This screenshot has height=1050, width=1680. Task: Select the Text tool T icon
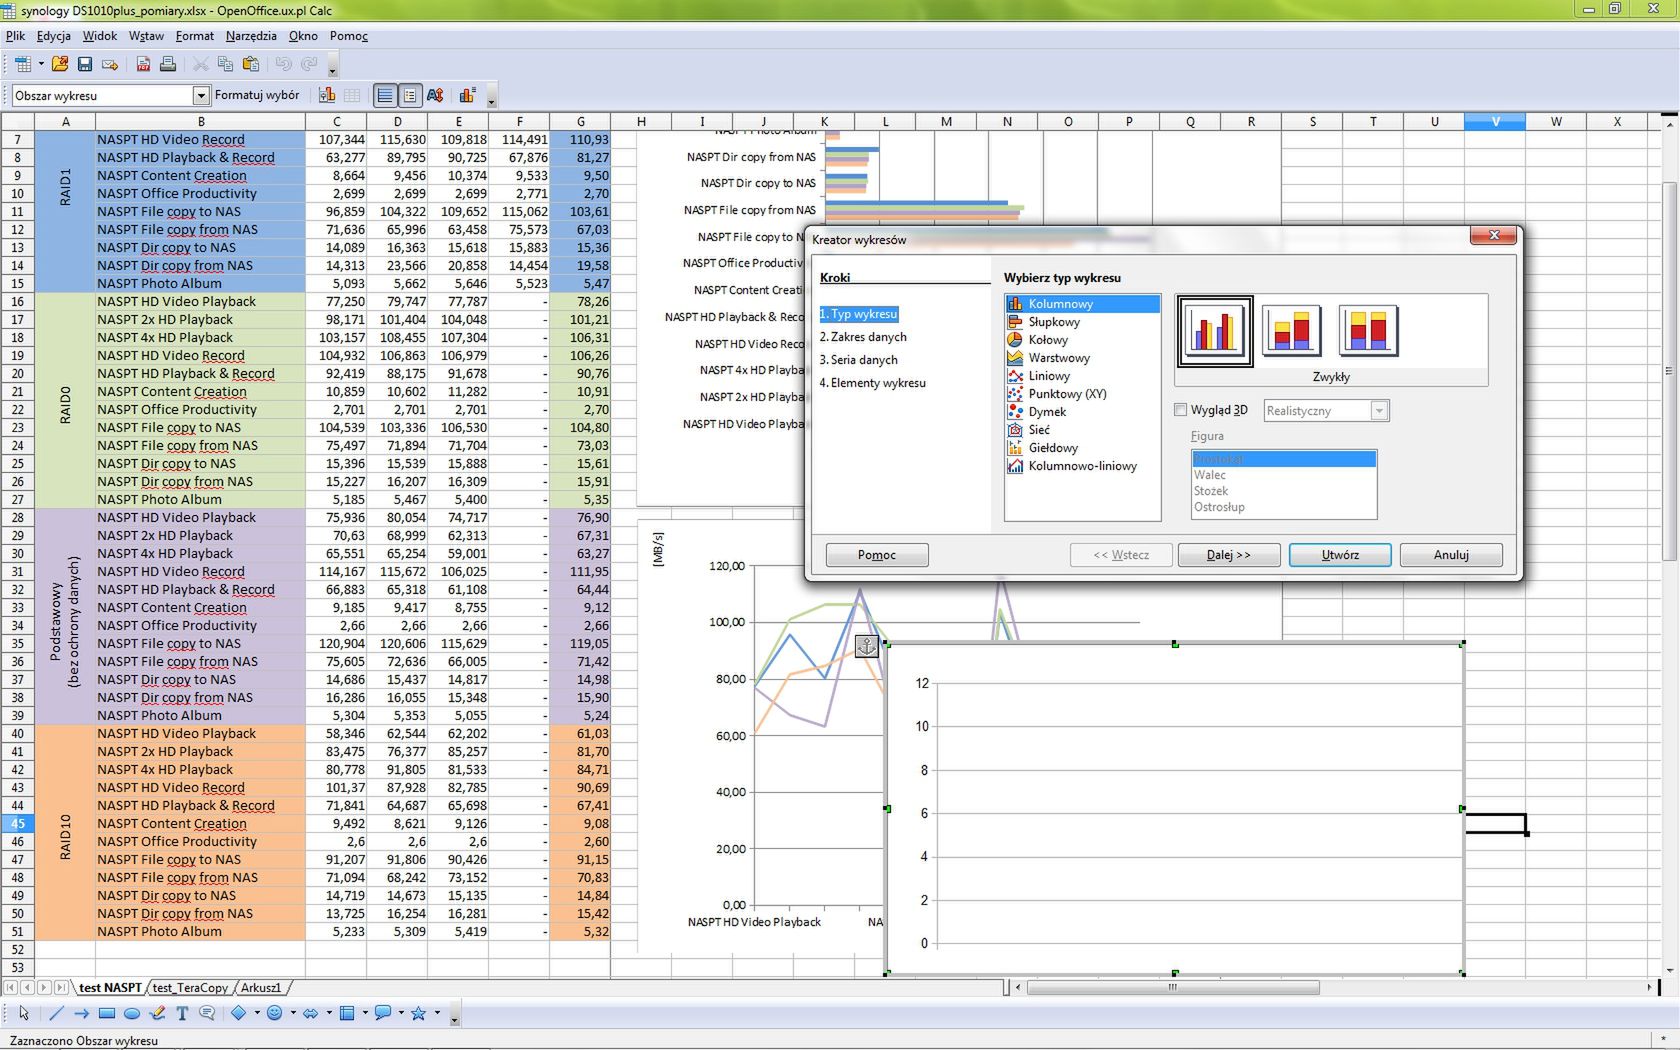point(182,1014)
